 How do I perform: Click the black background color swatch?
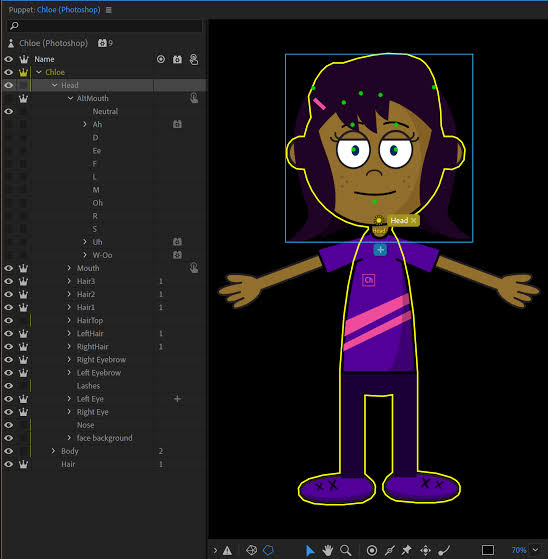point(488,550)
